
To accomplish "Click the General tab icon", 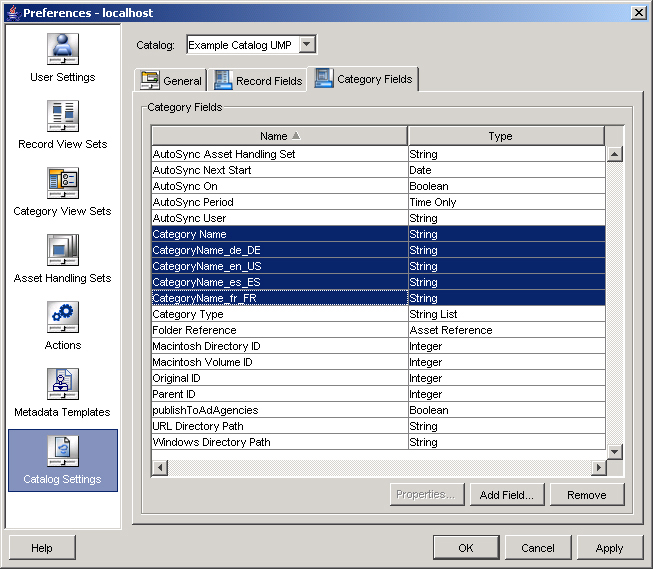I will tap(150, 80).
